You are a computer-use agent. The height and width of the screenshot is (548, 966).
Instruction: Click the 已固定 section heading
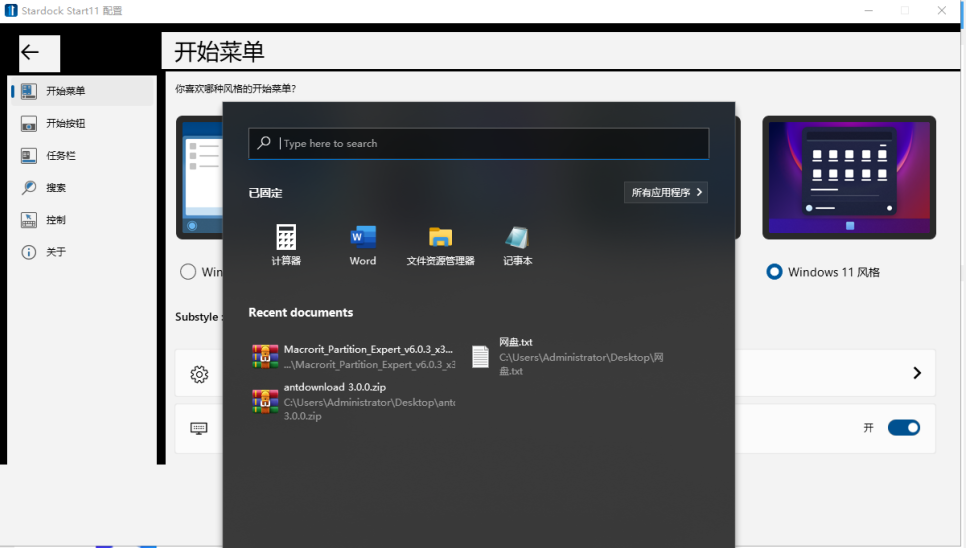[266, 193]
